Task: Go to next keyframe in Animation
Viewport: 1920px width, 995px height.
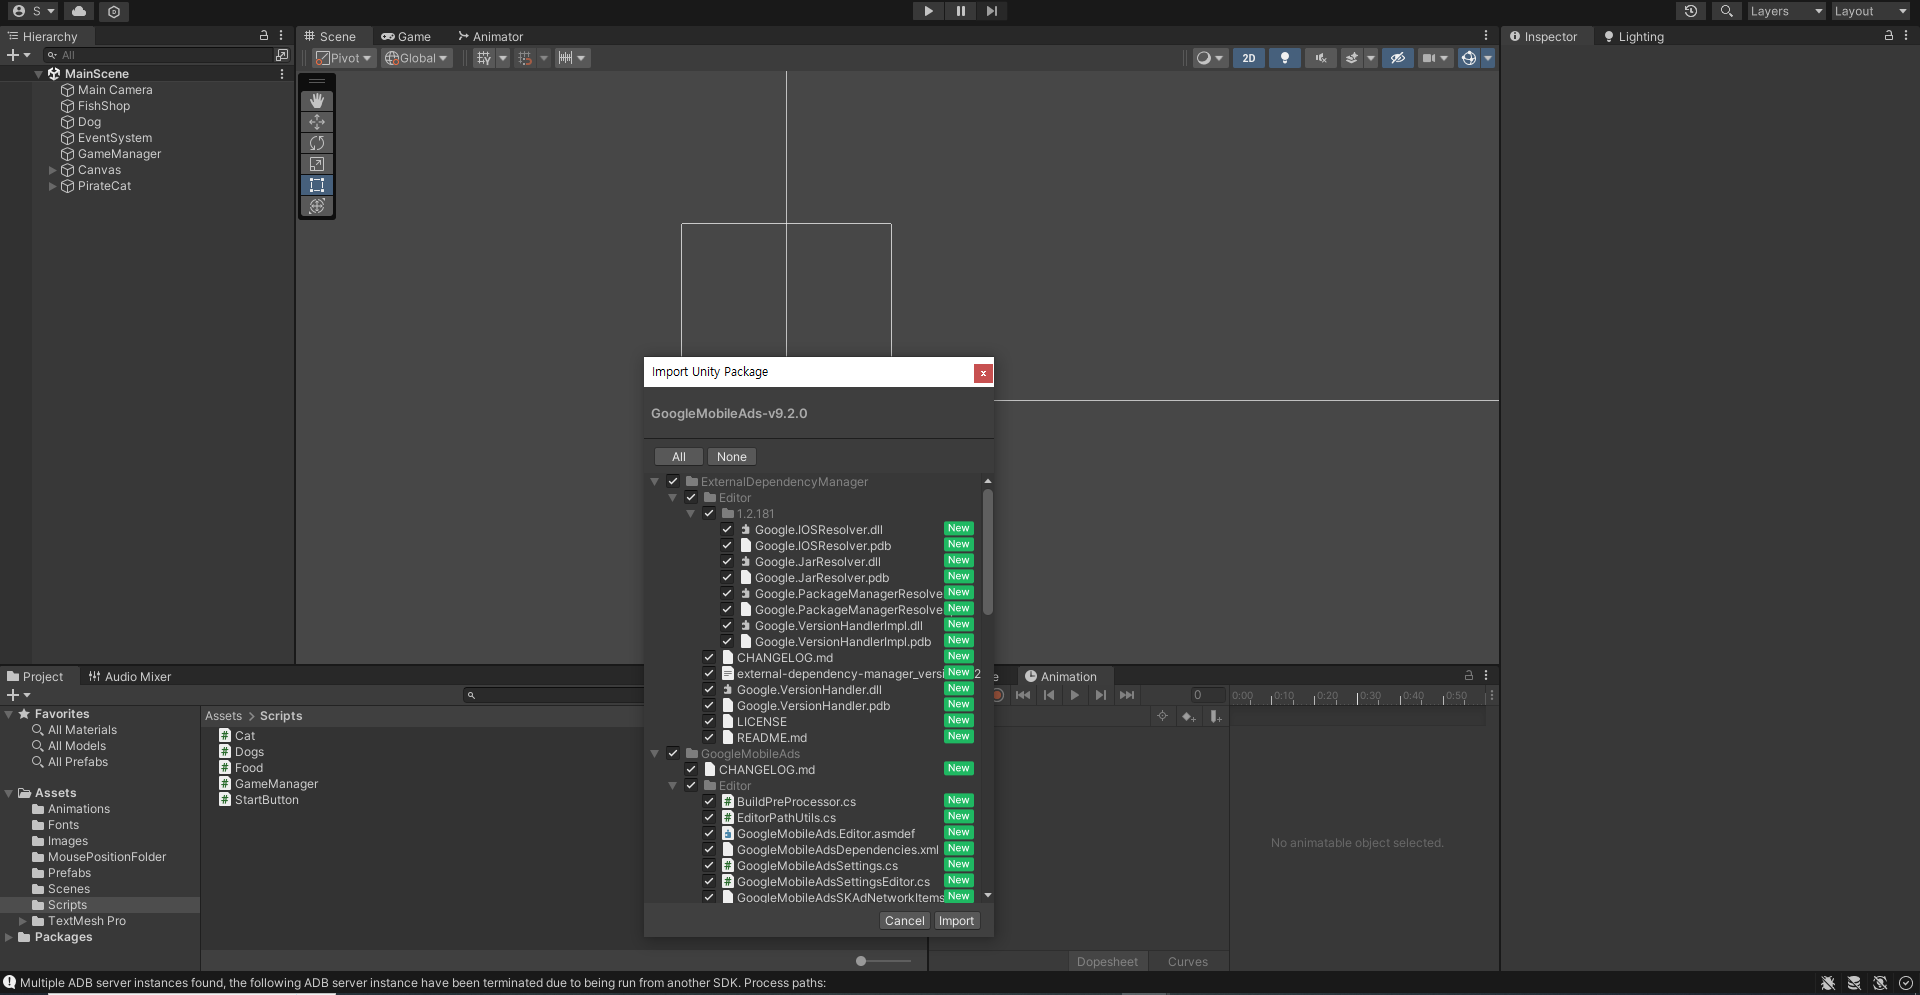Action: point(1101,695)
